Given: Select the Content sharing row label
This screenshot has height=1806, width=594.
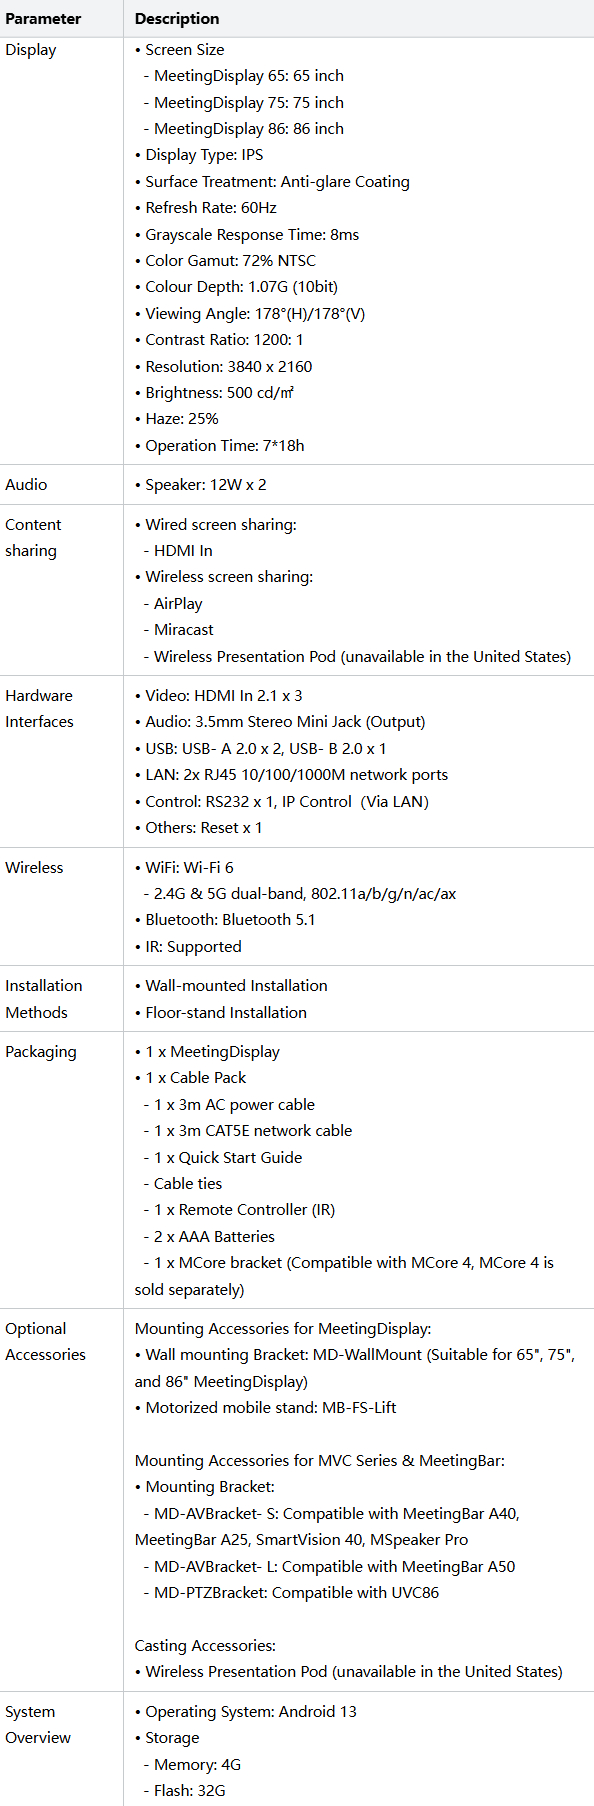Looking at the screenshot, I should click(33, 538).
